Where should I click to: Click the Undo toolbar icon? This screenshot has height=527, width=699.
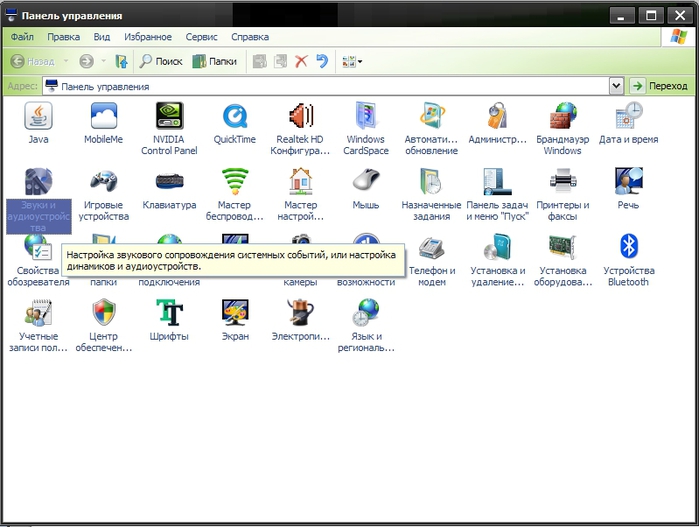pos(322,61)
